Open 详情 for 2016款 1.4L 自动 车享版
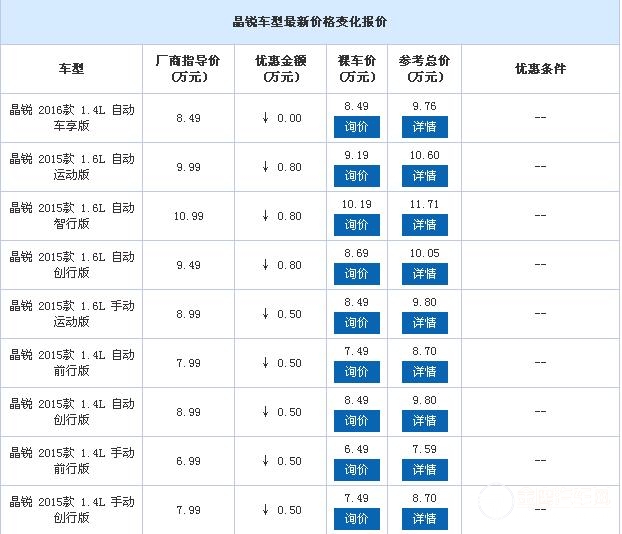 424,127
